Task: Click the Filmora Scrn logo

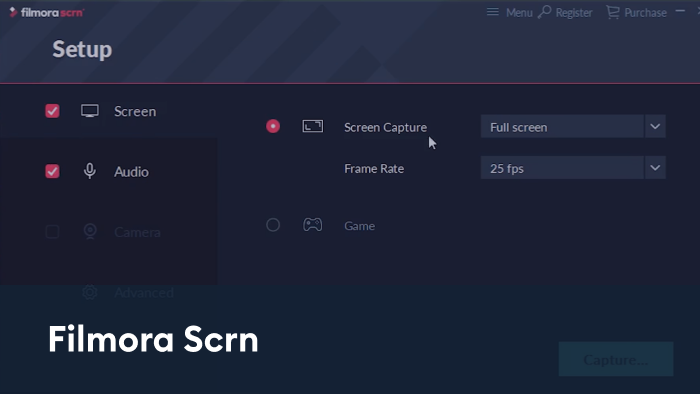Action: pyautogui.click(x=46, y=12)
